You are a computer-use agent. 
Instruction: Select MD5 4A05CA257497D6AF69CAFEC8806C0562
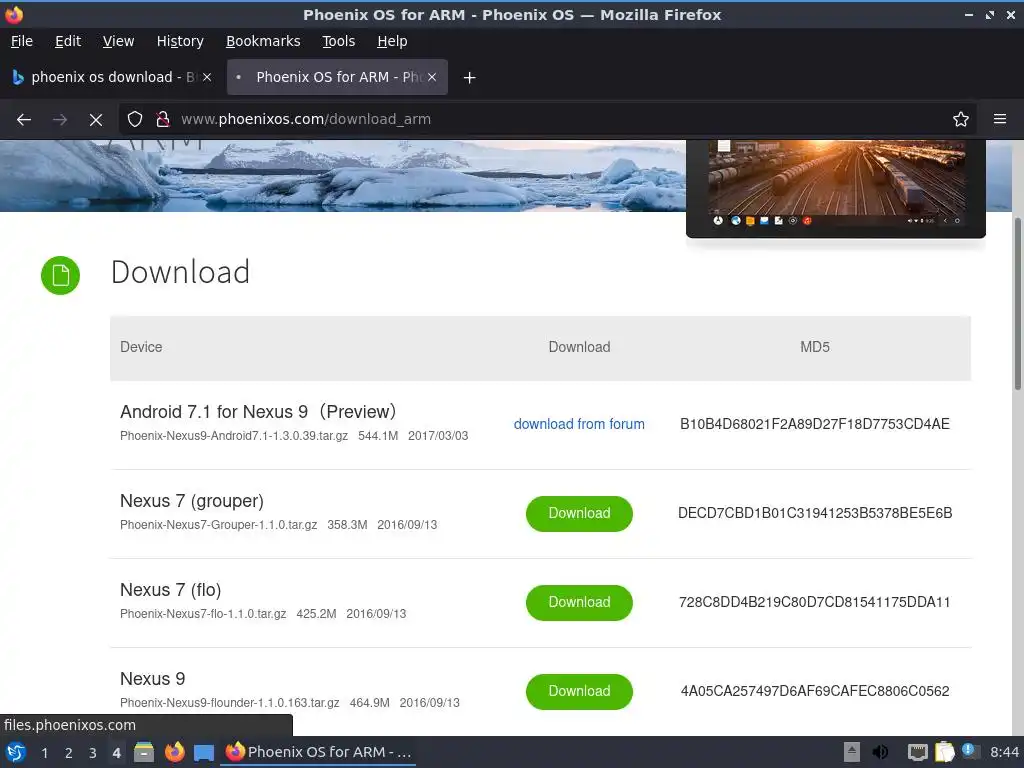coord(814,691)
